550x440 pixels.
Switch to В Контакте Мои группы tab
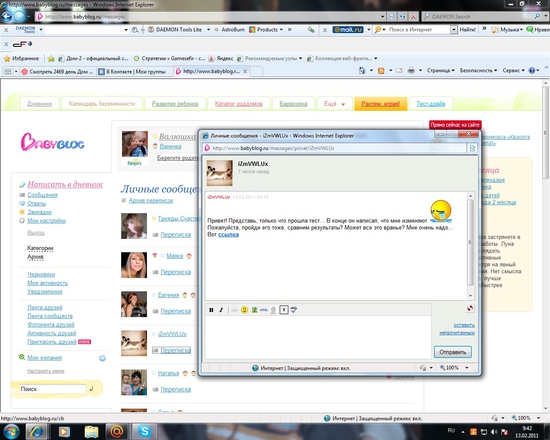coord(134,72)
